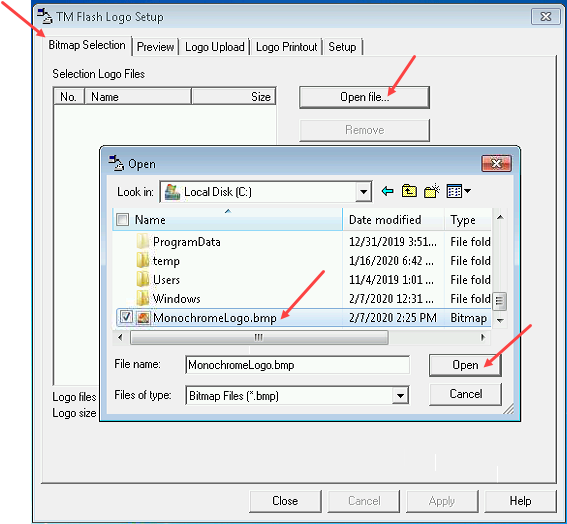
Task: Sort files by Name column header
Action: coord(228,220)
